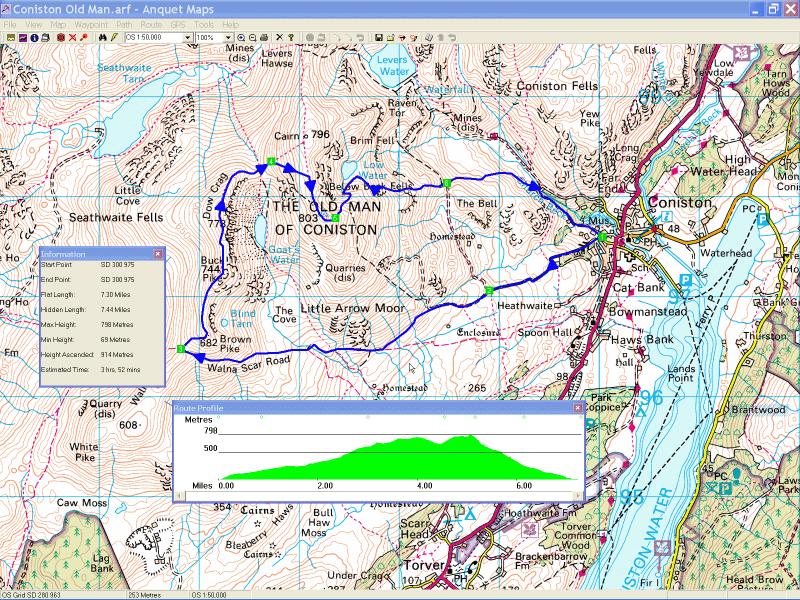Click route waypoint 6 marker near The Bell
The height and width of the screenshot is (600, 800).
pyautogui.click(x=446, y=183)
